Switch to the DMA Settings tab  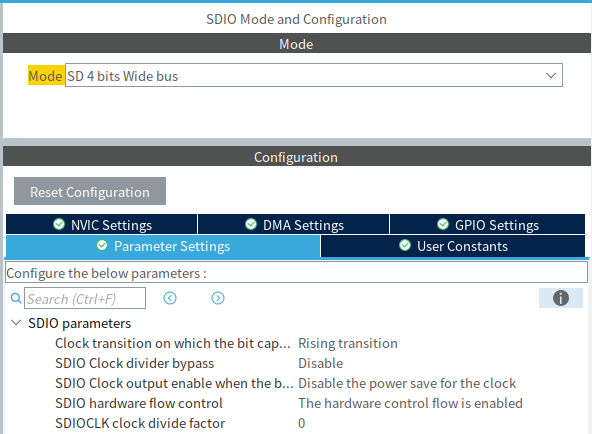click(293, 225)
